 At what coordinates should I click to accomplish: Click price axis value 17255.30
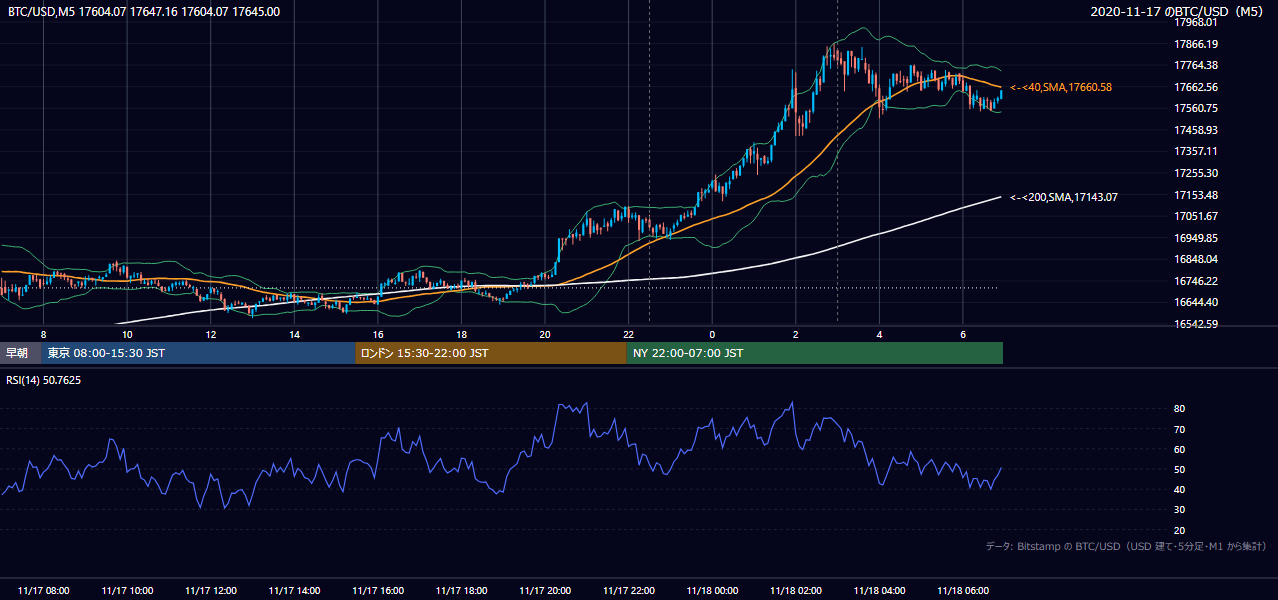pos(1196,173)
